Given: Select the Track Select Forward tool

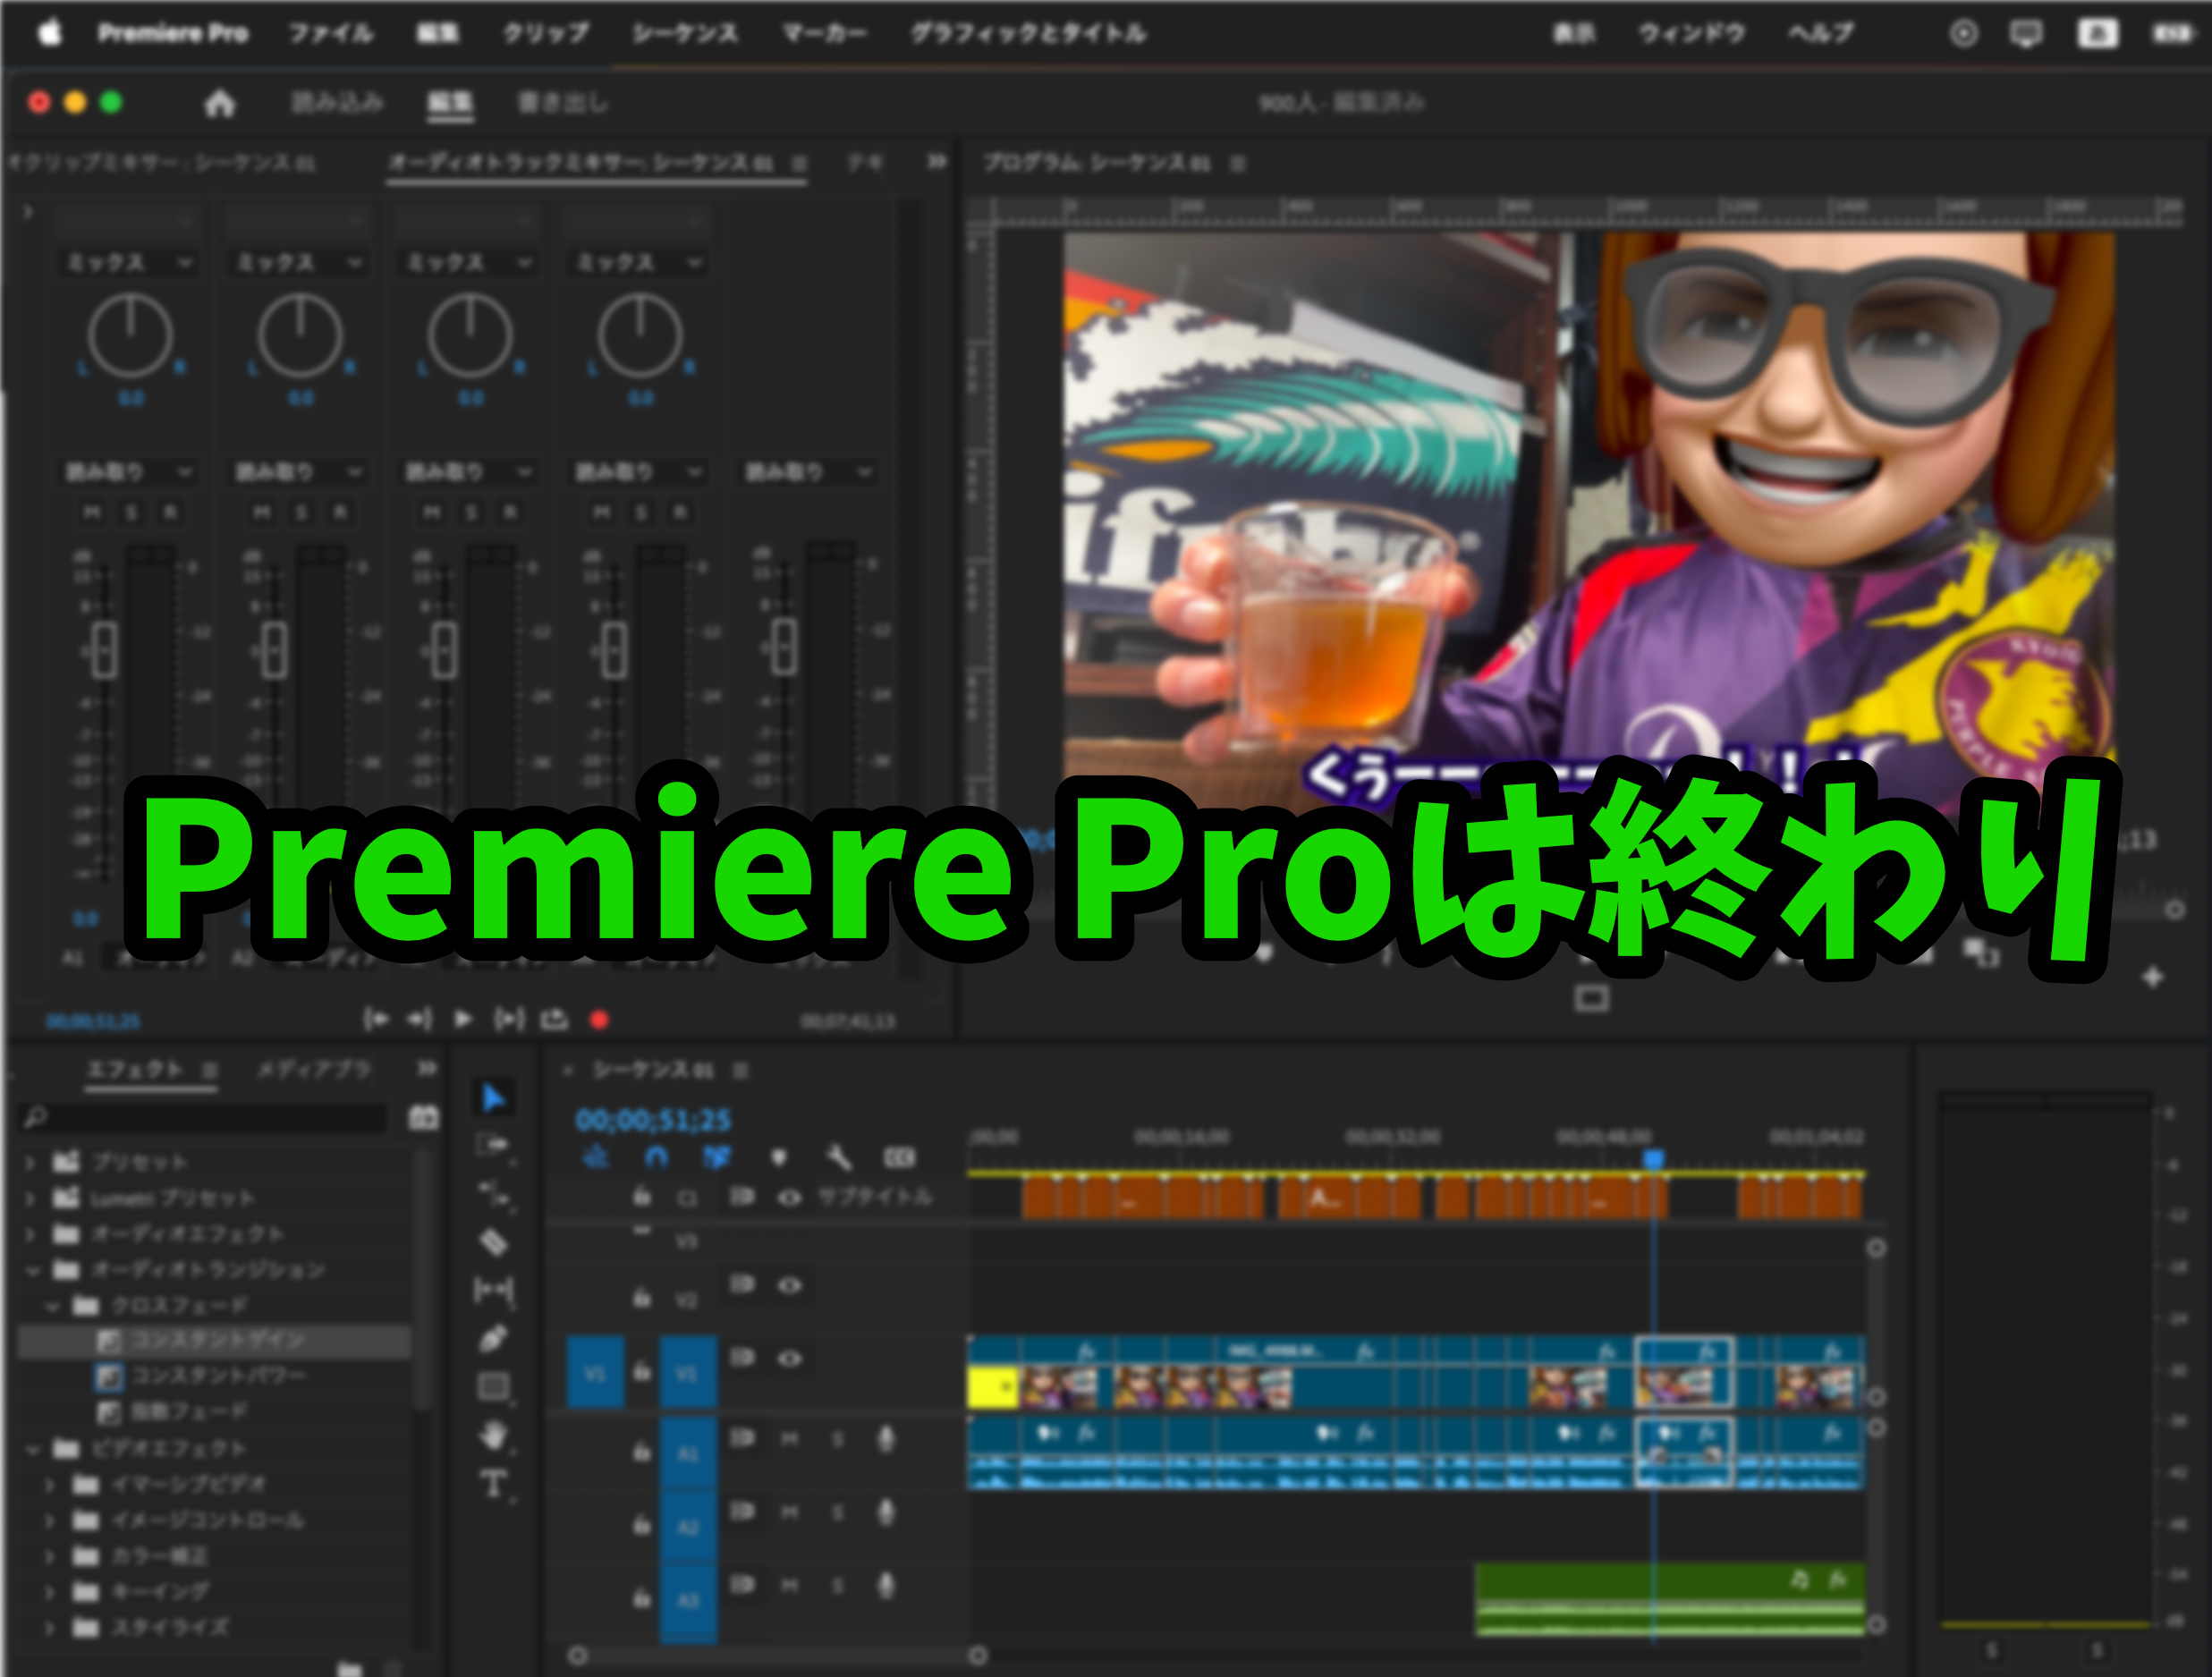Looking at the screenshot, I should [x=493, y=1145].
